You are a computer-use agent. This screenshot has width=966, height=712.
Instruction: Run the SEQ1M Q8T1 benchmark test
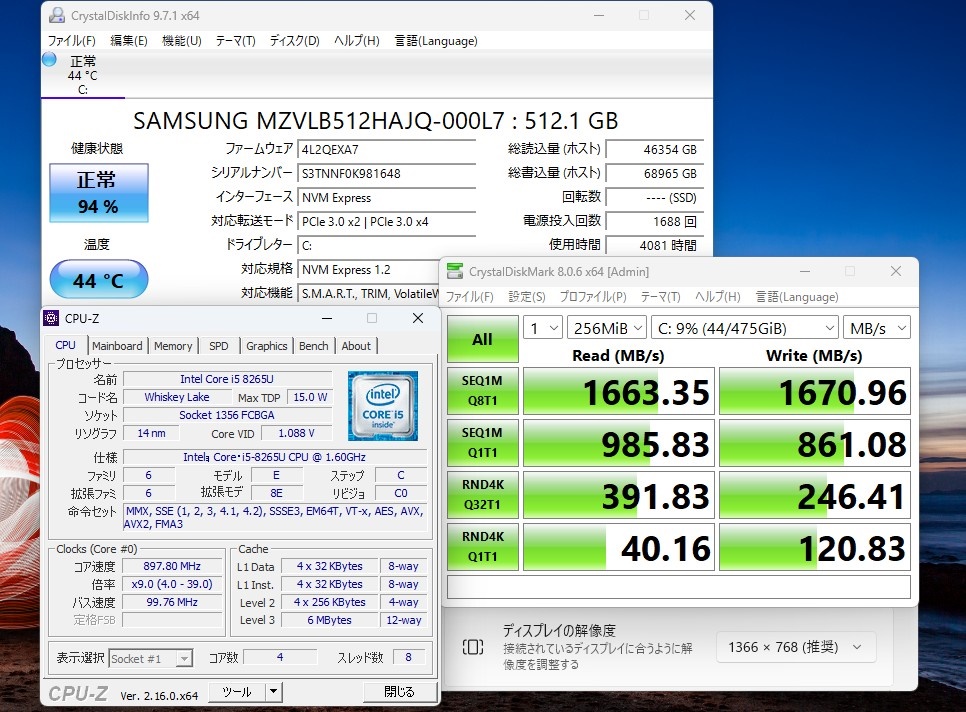482,390
